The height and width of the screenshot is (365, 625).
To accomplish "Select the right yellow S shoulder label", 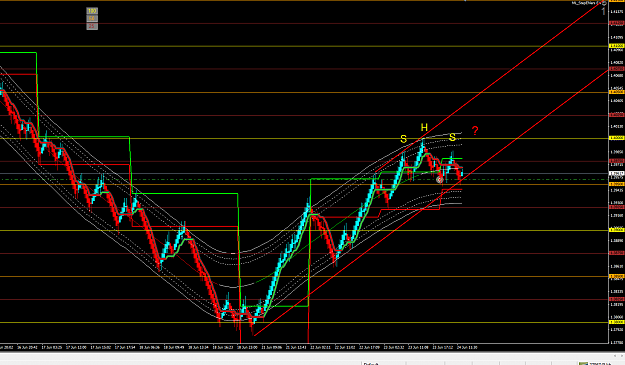I will click(452, 138).
